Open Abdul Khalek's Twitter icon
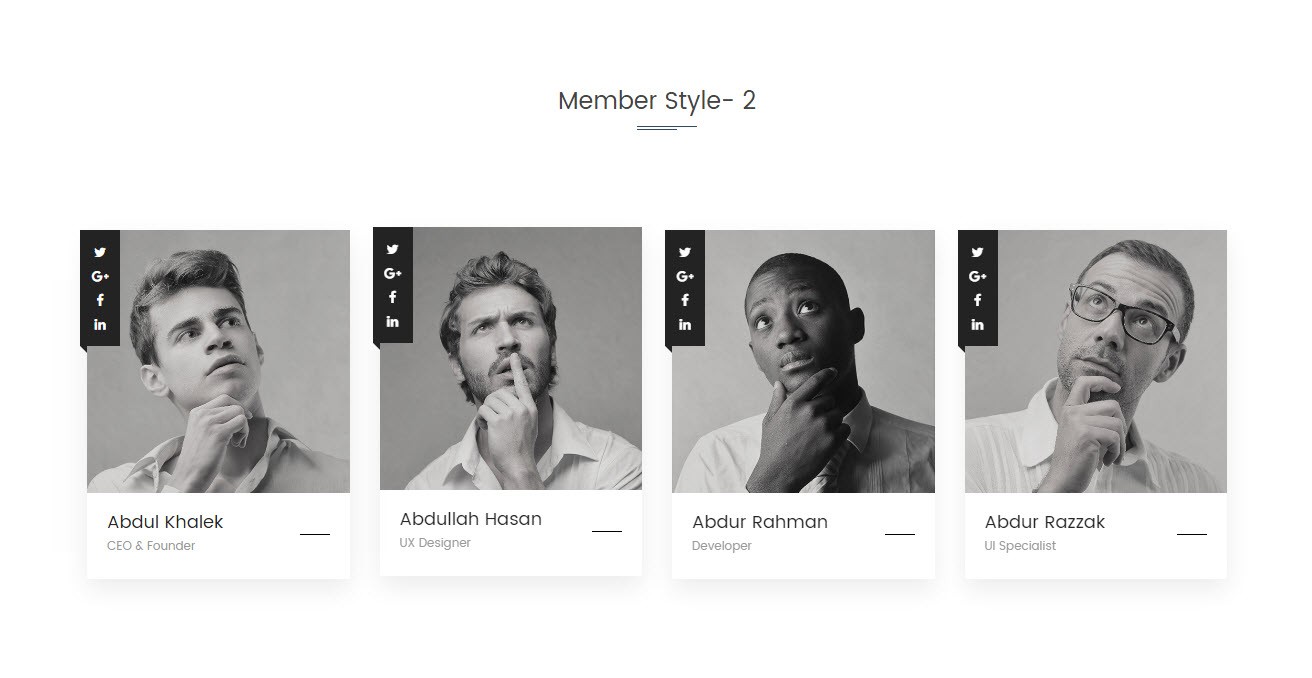1312x678 pixels. tap(100, 252)
